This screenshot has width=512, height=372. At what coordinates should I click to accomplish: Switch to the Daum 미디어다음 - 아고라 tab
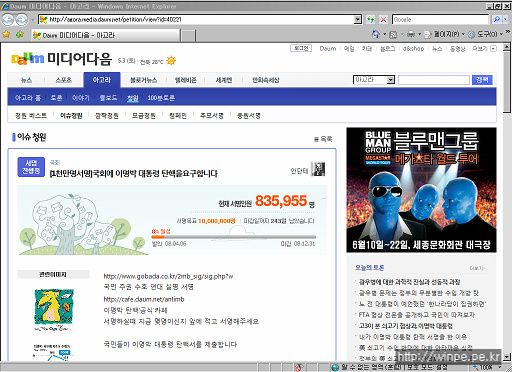[106, 35]
